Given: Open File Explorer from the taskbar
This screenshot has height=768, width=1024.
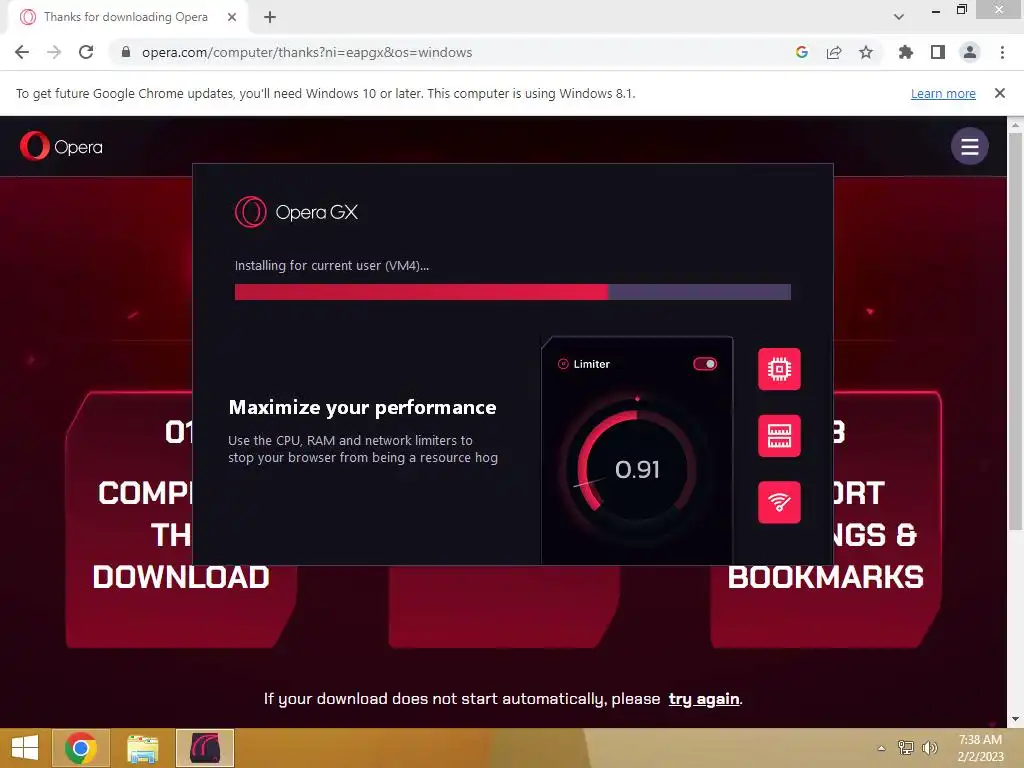Looking at the screenshot, I should click(142, 748).
